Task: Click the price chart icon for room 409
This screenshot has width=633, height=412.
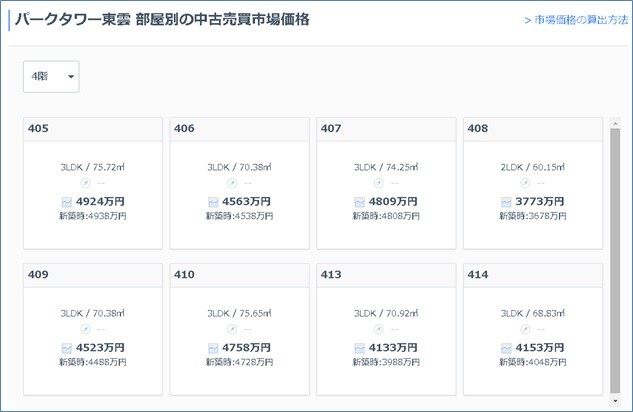Action: 67,348
